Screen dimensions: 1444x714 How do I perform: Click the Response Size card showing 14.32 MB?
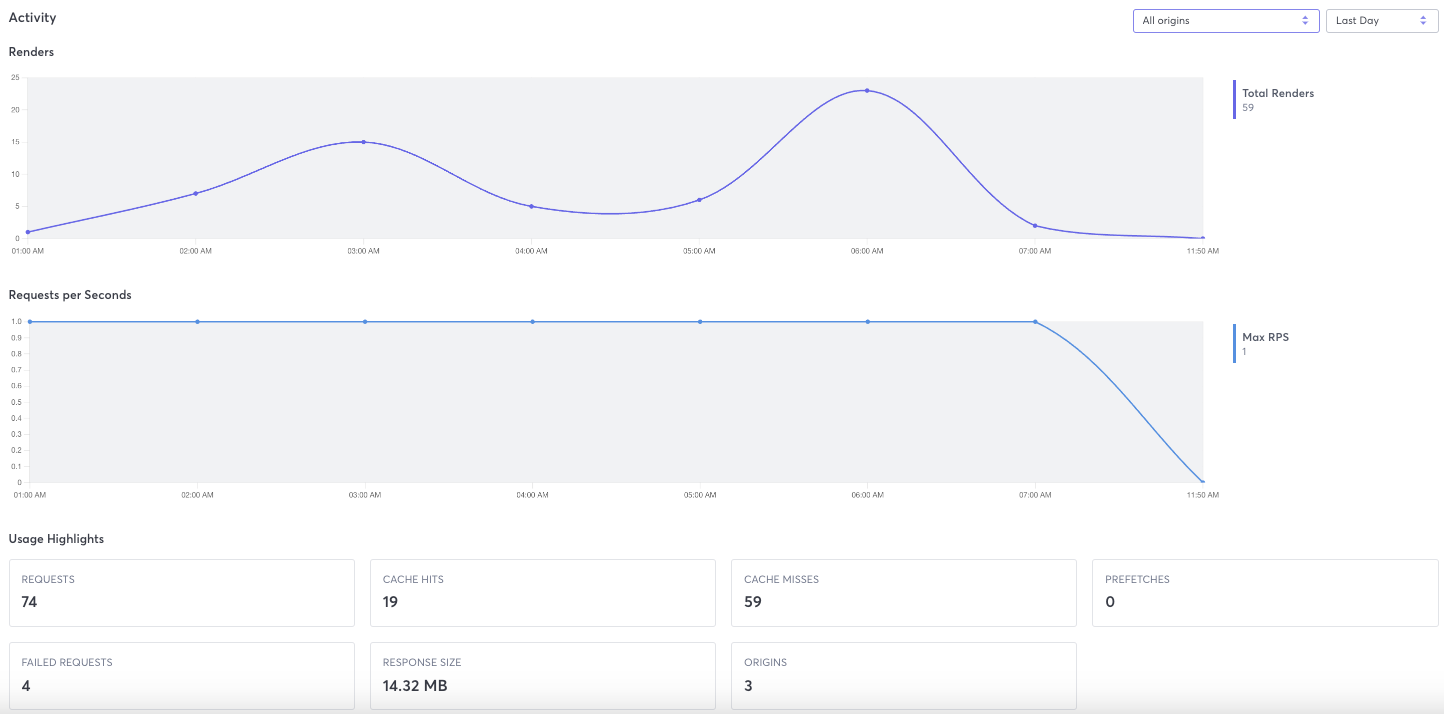542,675
